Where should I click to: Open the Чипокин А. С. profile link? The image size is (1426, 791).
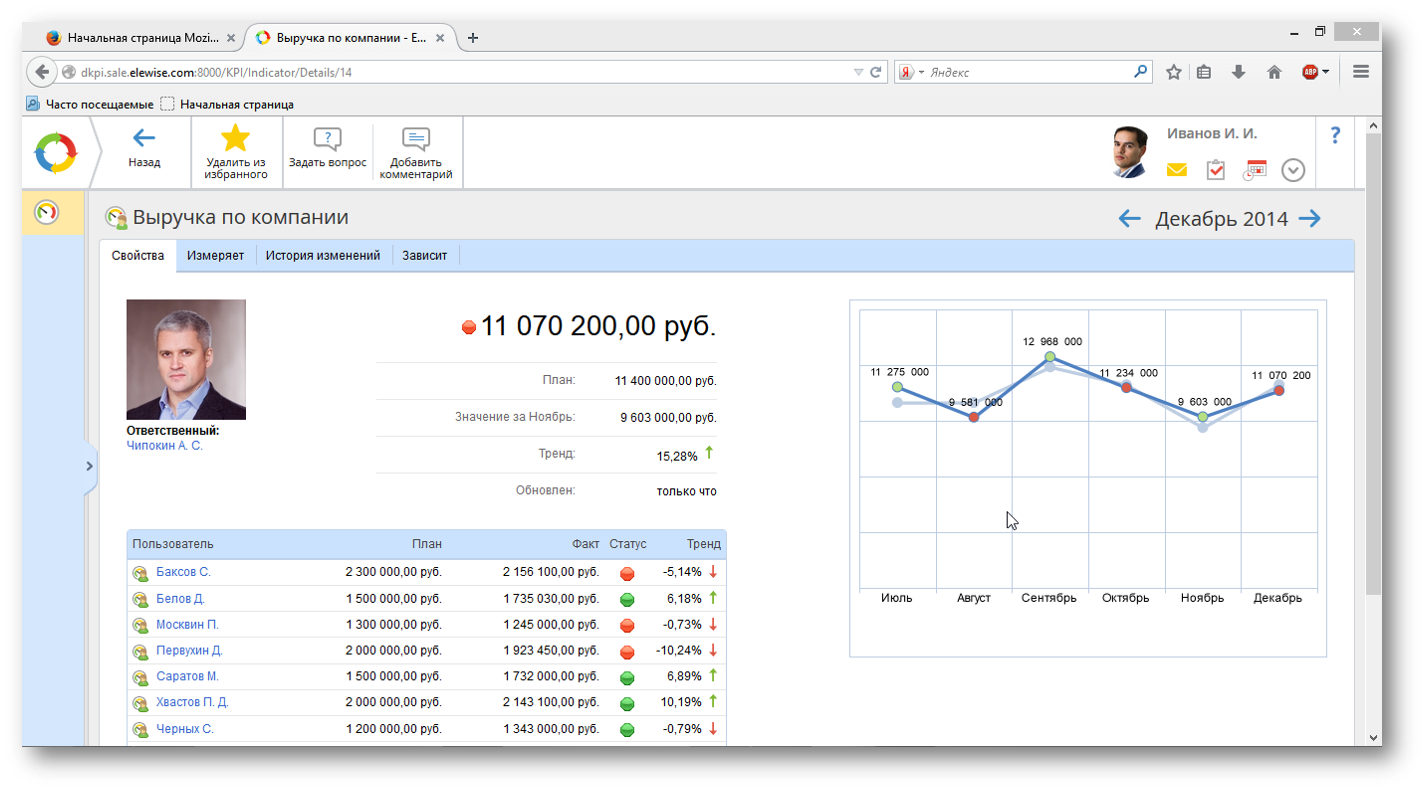click(164, 446)
